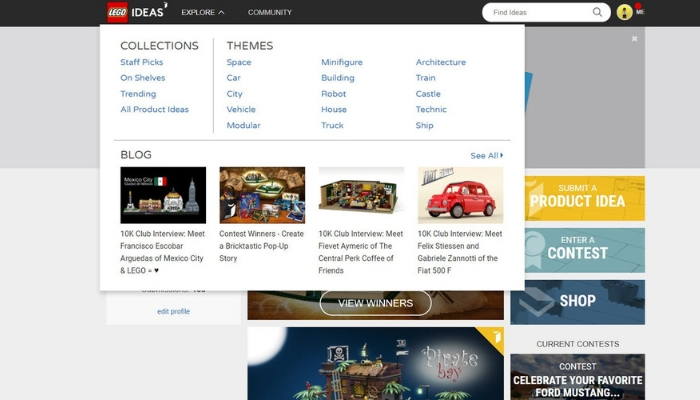700x400 pixels.
Task: Select the City theme
Action: click(x=234, y=94)
